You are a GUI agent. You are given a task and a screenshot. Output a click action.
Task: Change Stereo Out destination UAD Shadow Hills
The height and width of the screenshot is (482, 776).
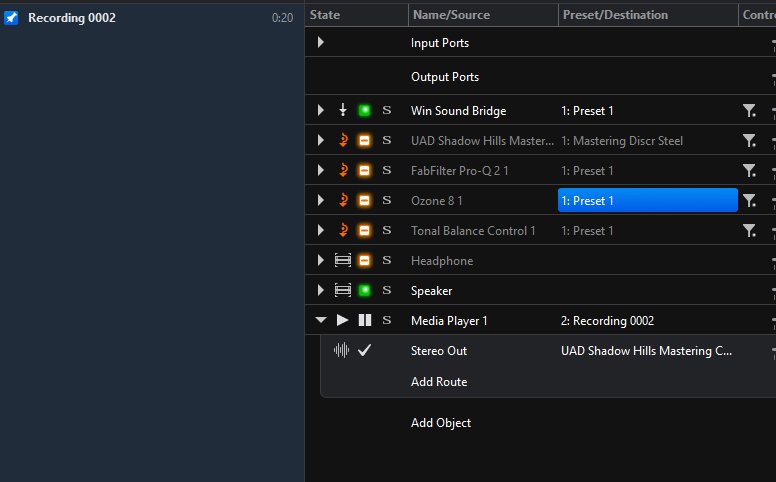coord(646,351)
